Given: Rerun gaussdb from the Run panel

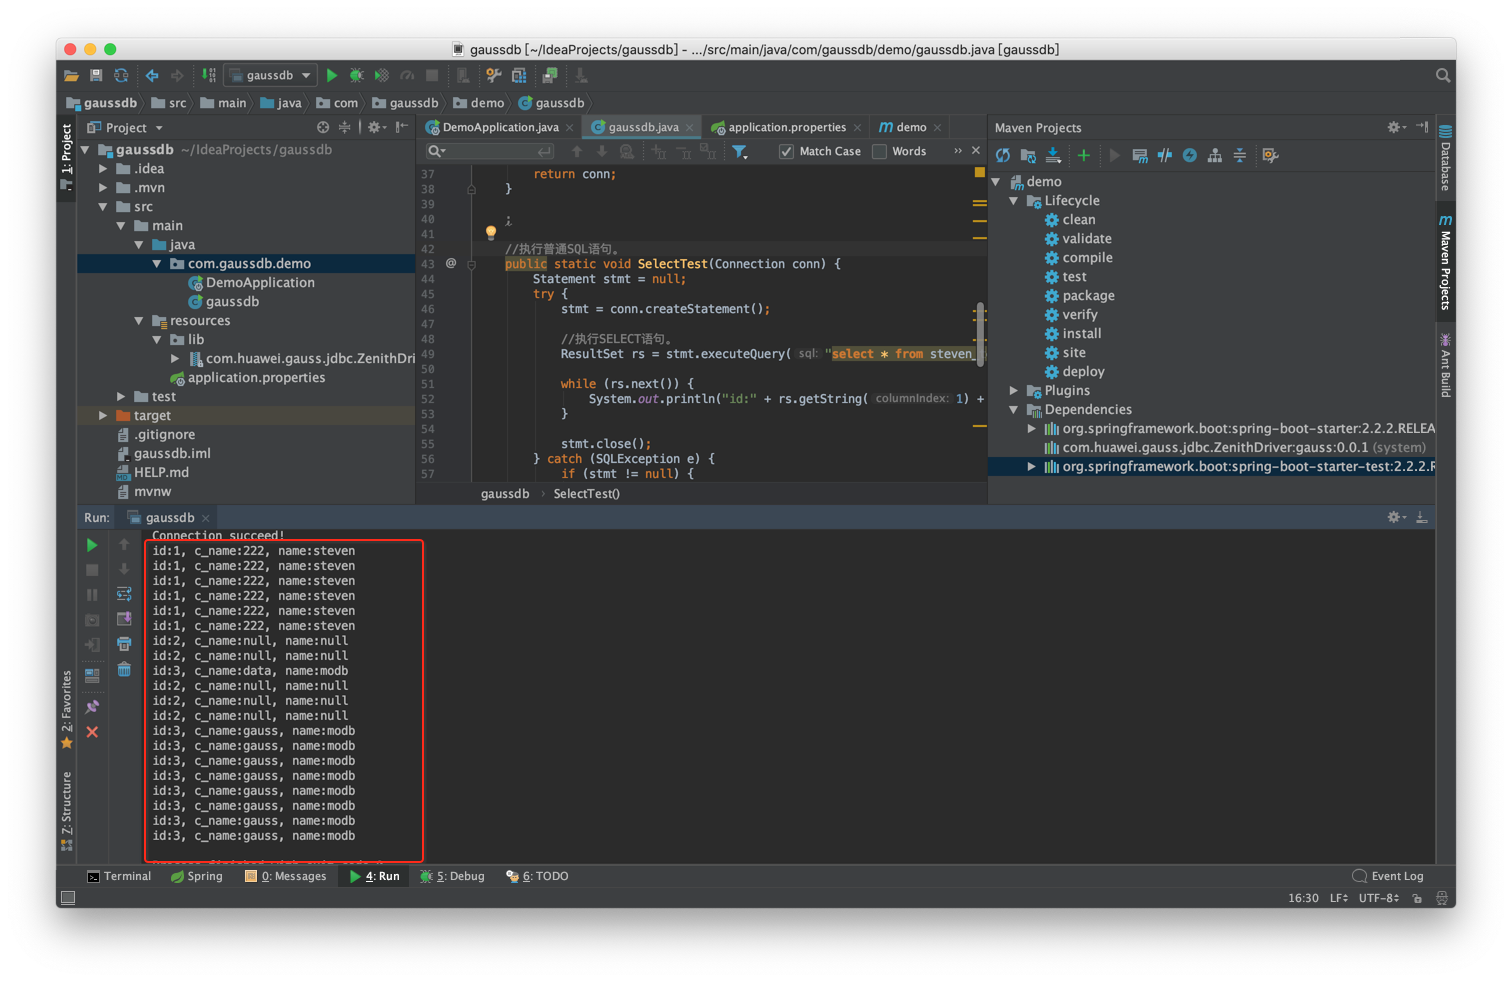Looking at the screenshot, I should point(91,545).
